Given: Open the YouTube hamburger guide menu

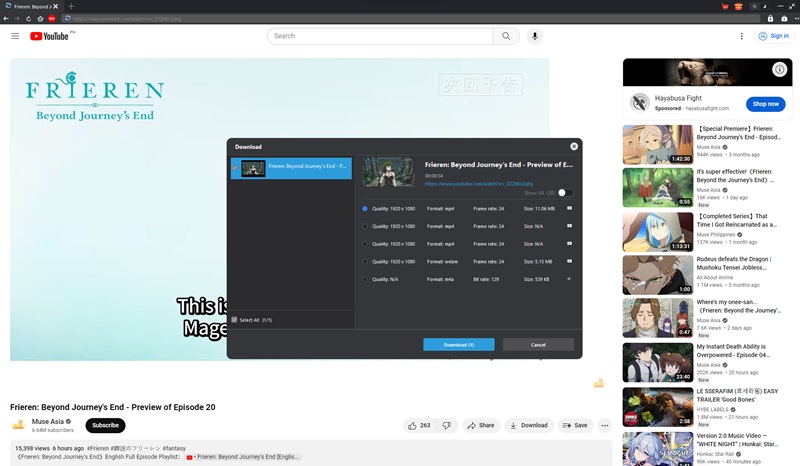Looking at the screenshot, I should (15, 36).
